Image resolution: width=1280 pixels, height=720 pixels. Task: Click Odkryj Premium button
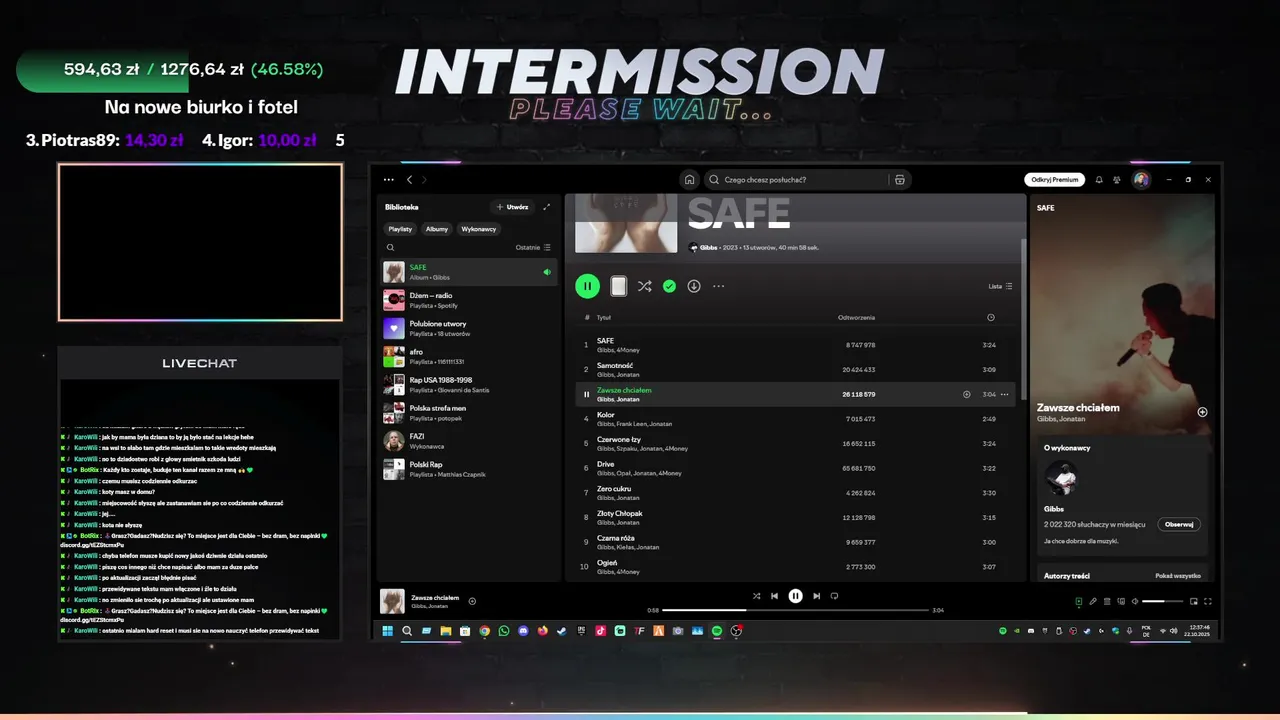[1054, 180]
